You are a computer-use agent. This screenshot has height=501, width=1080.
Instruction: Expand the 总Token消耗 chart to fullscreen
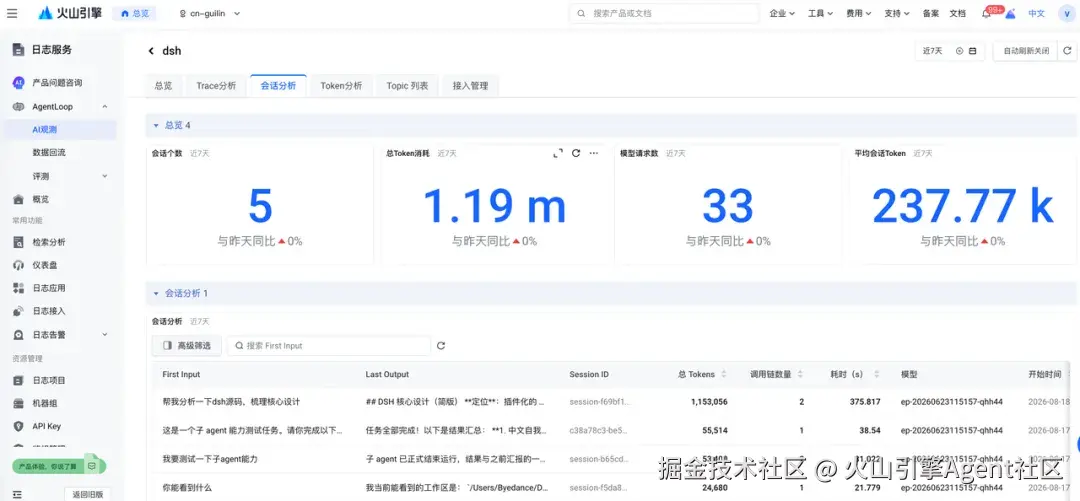pos(558,153)
